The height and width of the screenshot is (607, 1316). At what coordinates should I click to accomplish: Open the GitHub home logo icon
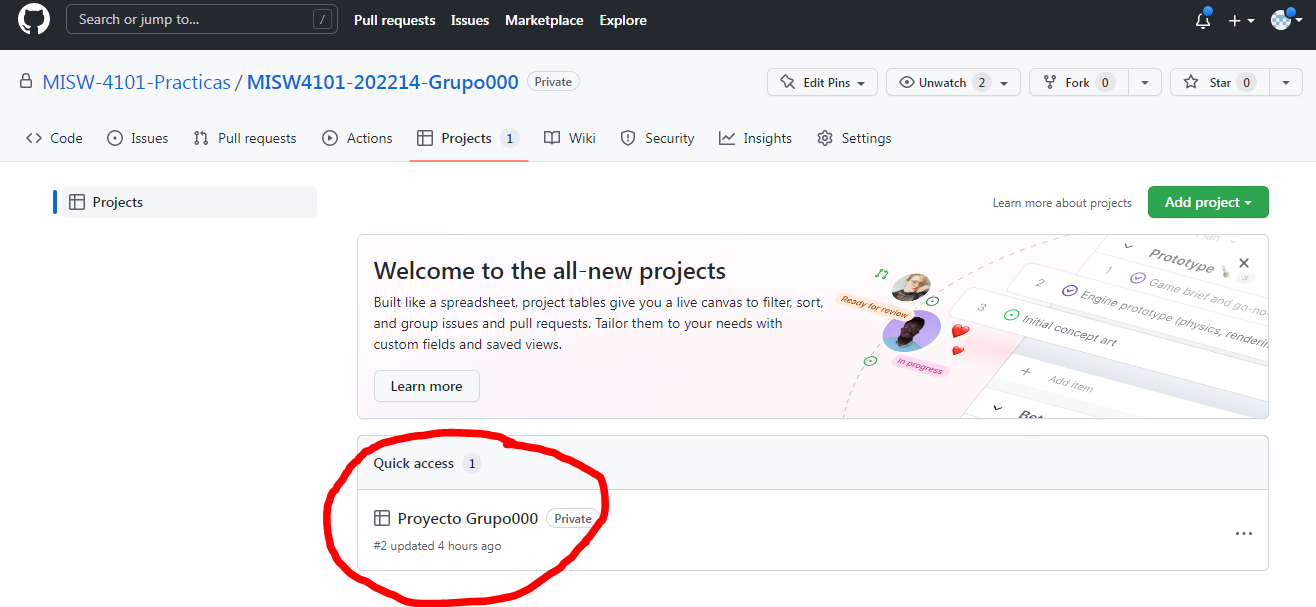[33, 19]
